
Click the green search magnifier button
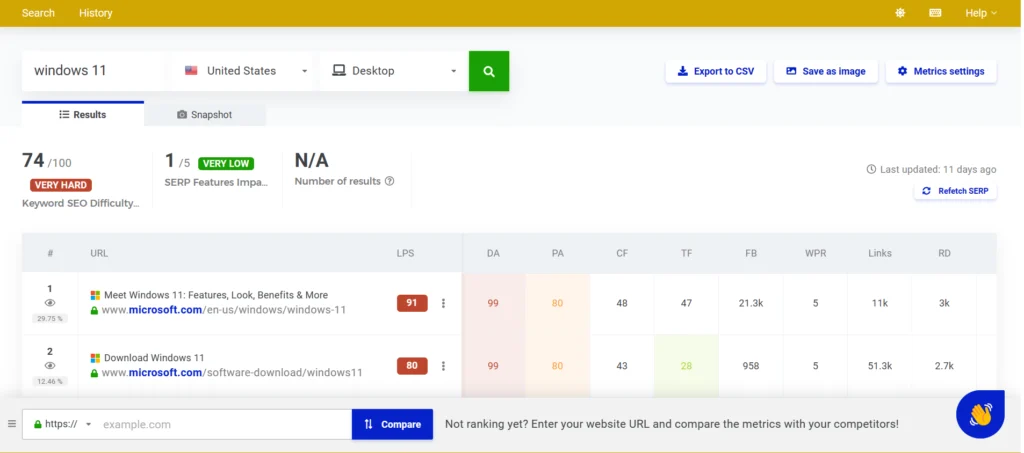[488, 71]
